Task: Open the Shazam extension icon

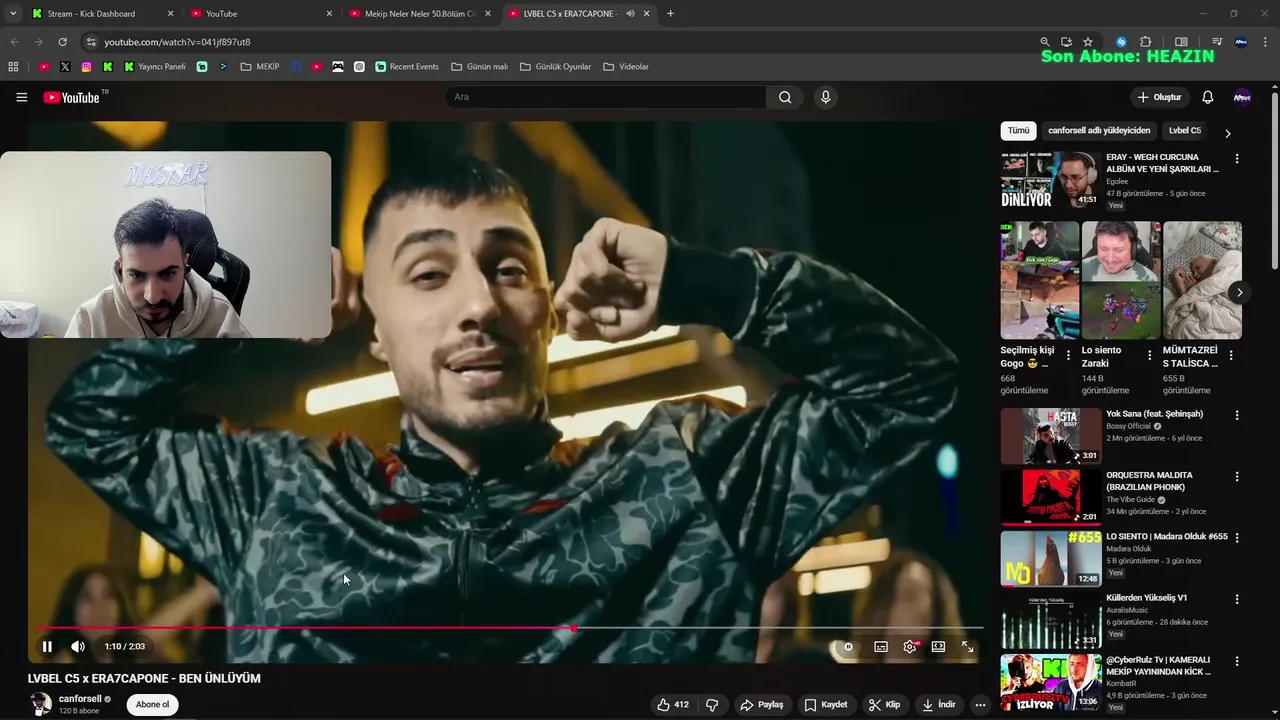Action: coord(1121,42)
